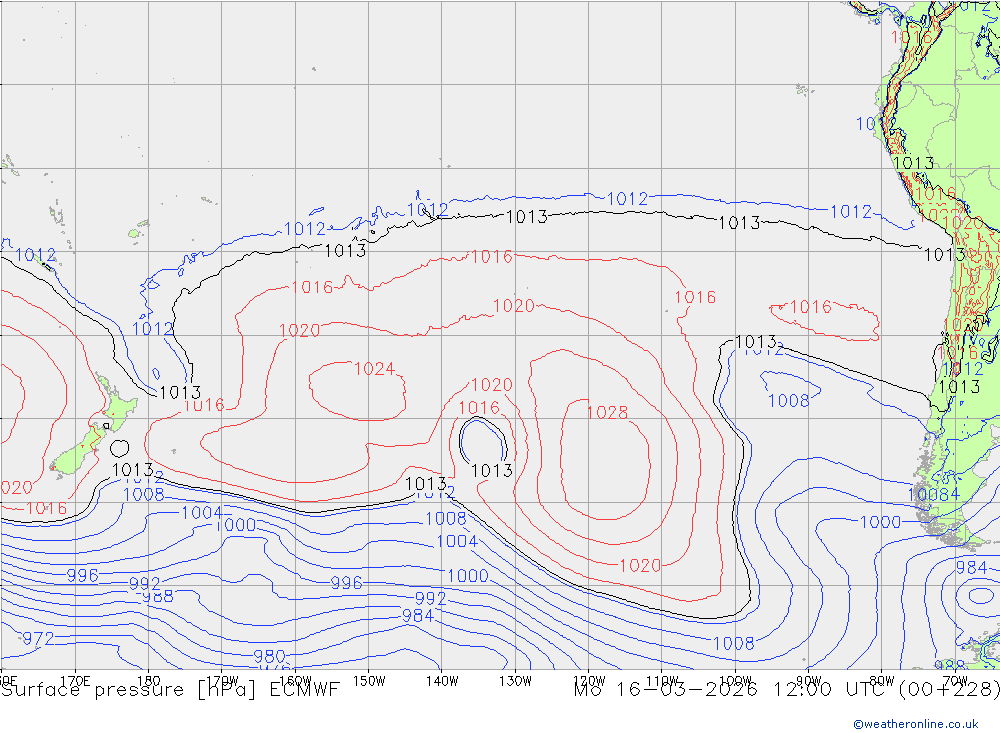Click the 984 label beside the low near Cape Horn

(x=971, y=567)
